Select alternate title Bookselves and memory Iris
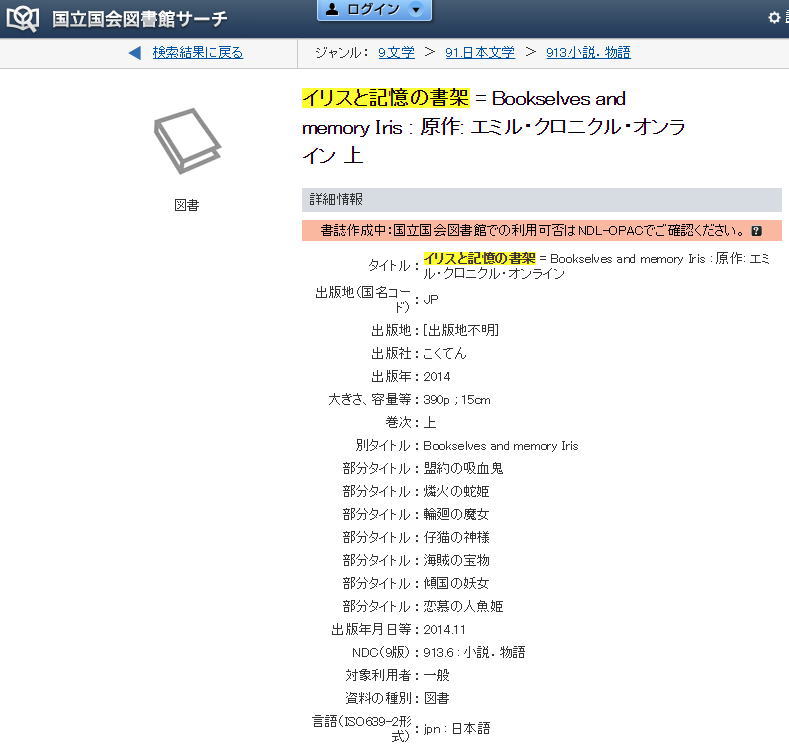 (501, 446)
